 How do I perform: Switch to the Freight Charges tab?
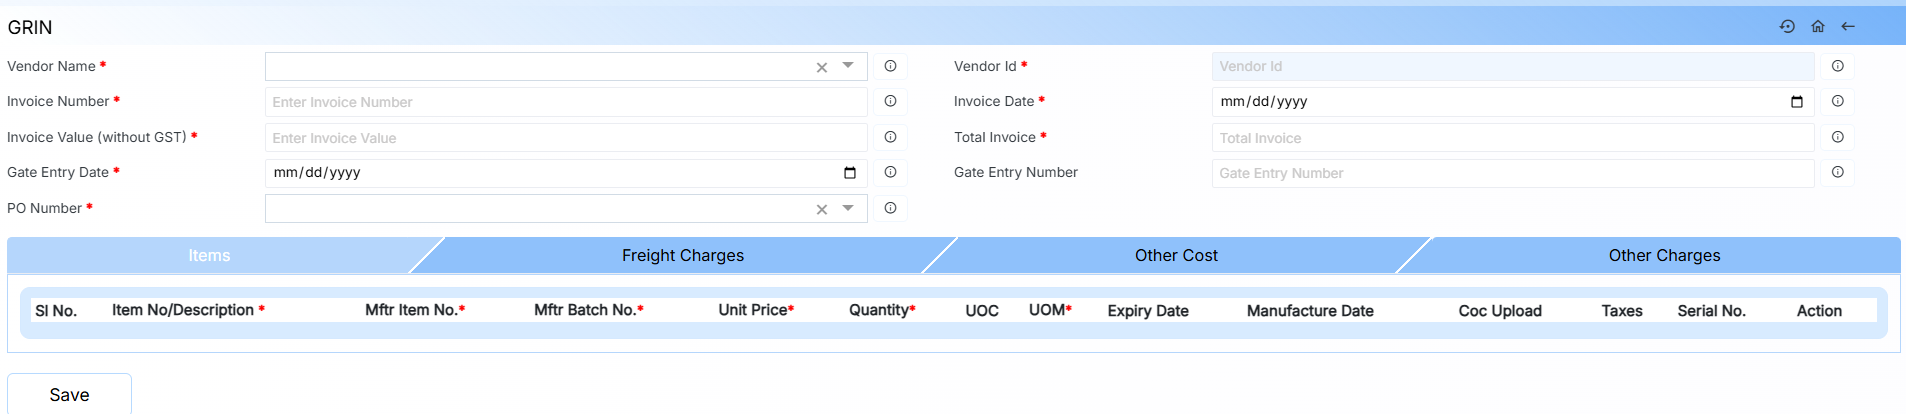coord(683,255)
